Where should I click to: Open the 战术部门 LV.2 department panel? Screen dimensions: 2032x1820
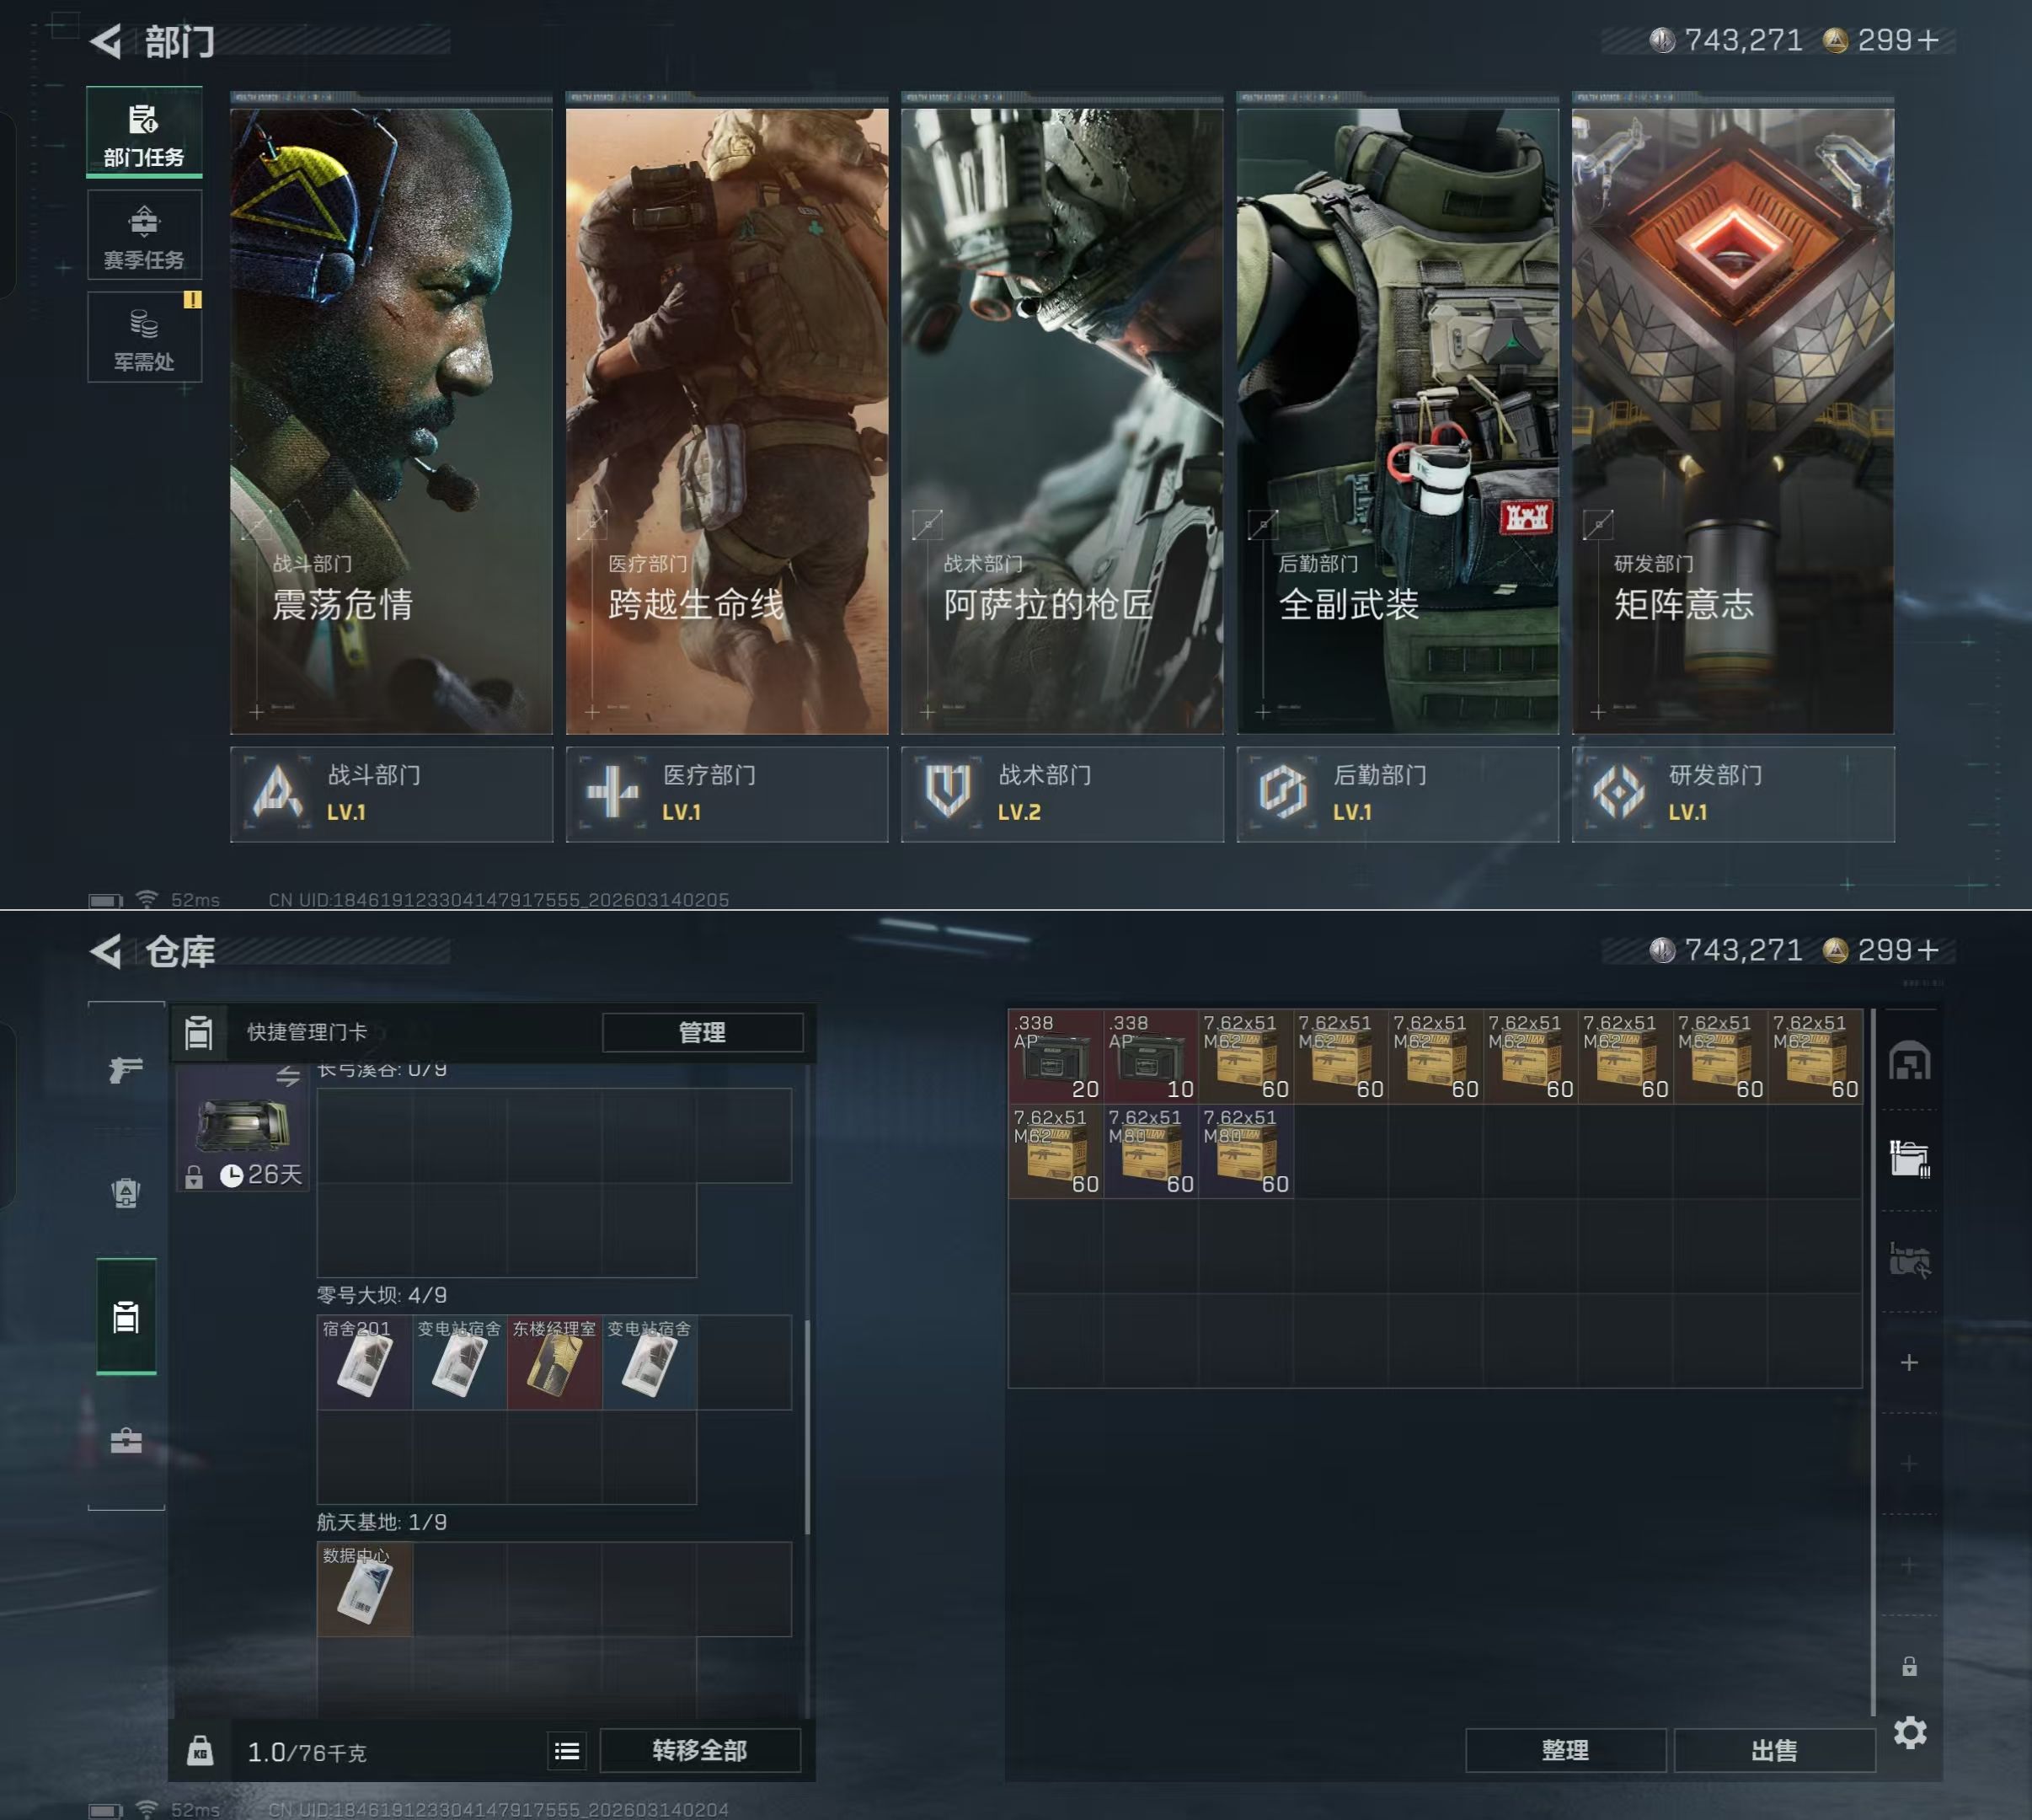tap(1062, 794)
